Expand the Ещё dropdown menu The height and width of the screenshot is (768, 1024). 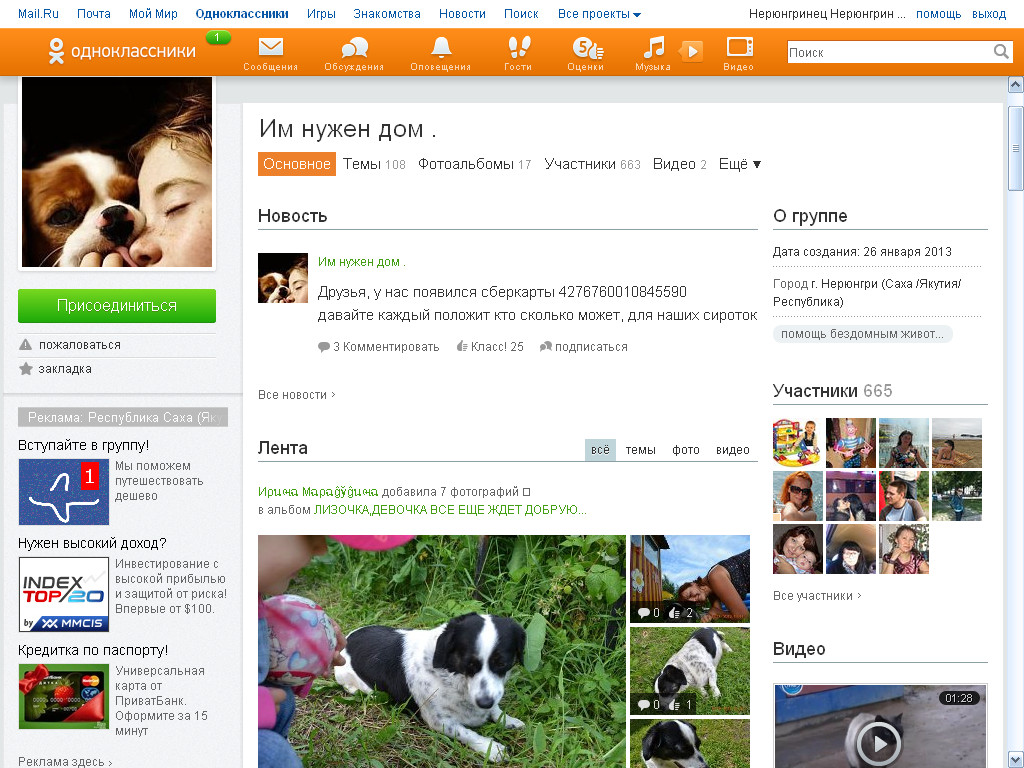(x=740, y=164)
